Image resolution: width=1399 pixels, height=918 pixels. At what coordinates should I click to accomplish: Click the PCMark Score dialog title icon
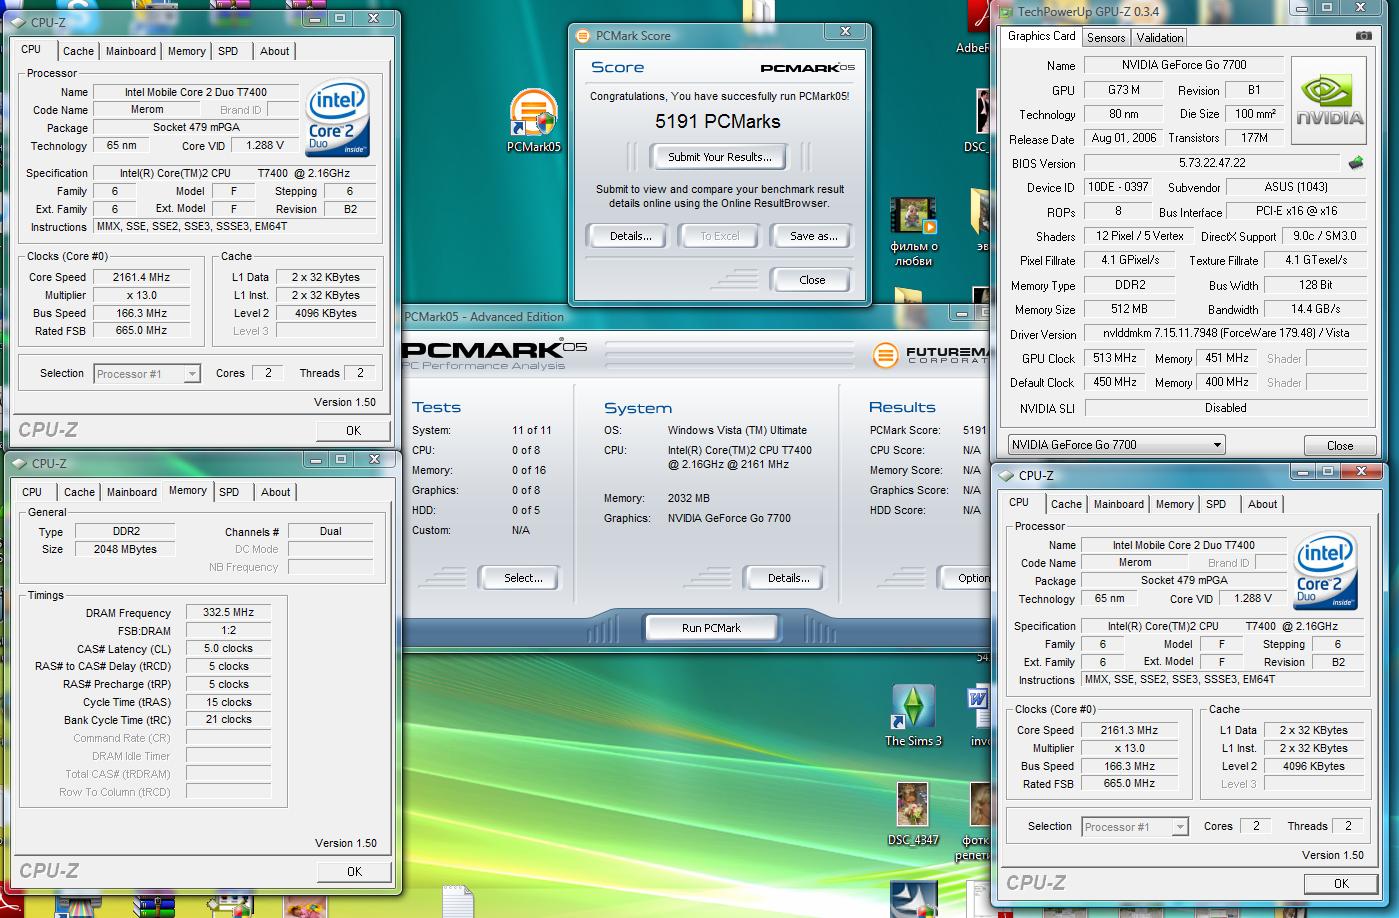point(584,36)
